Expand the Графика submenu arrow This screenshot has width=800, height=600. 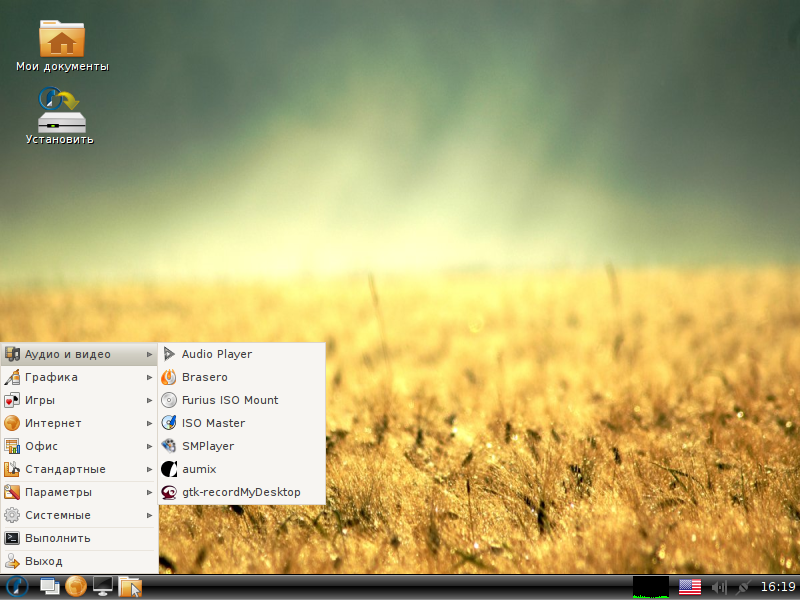149,378
